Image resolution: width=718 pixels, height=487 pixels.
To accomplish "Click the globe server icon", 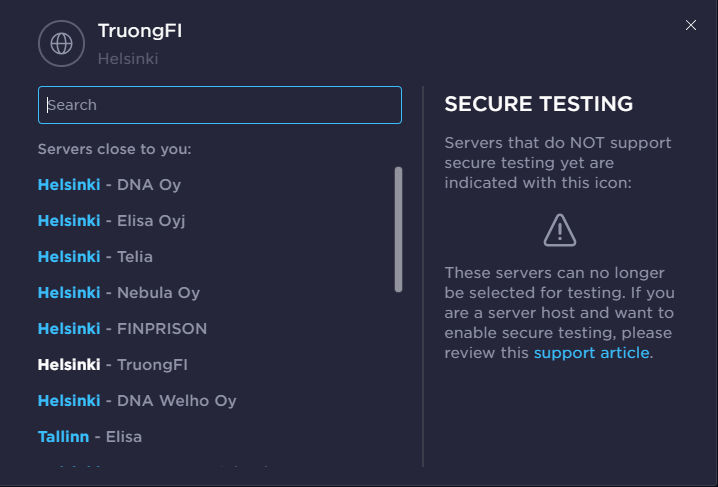I will (61, 43).
